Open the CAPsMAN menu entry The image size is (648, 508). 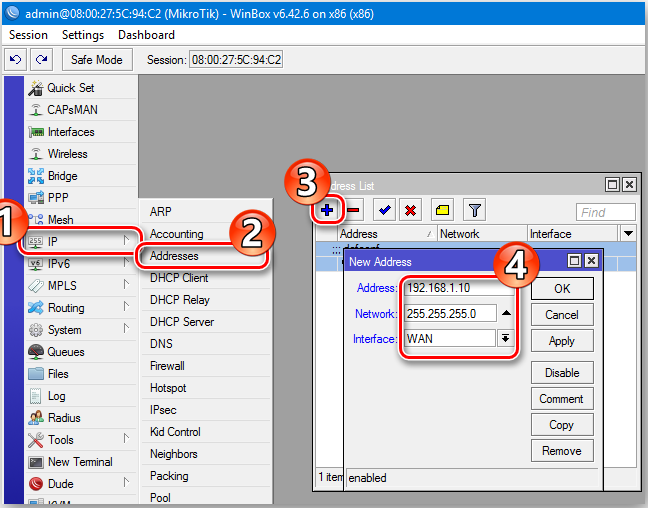coord(81,110)
